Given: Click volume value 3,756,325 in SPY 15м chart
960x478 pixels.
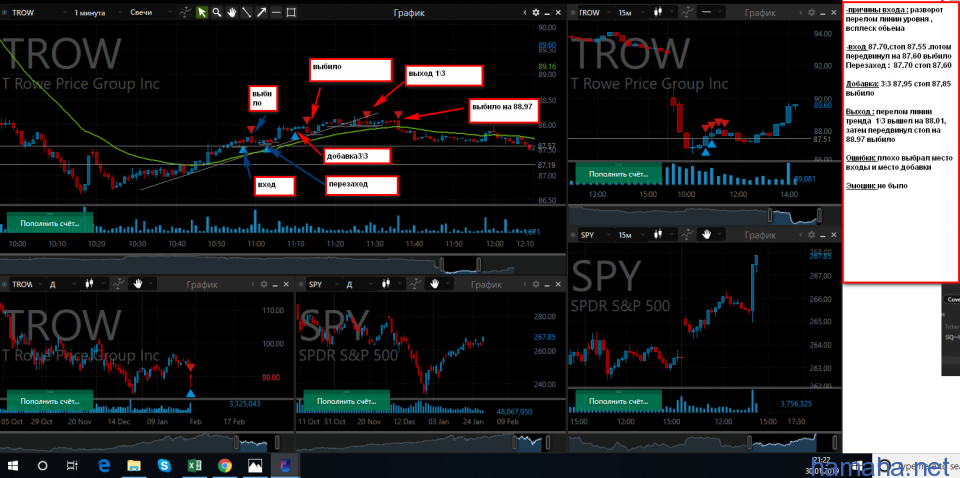Looking at the screenshot, I should [x=796, y=403].
